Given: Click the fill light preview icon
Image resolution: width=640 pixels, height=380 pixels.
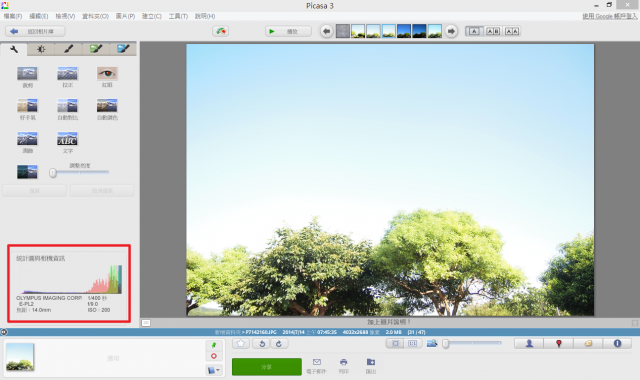Looking at the screenshot, I should coord(27,172).
